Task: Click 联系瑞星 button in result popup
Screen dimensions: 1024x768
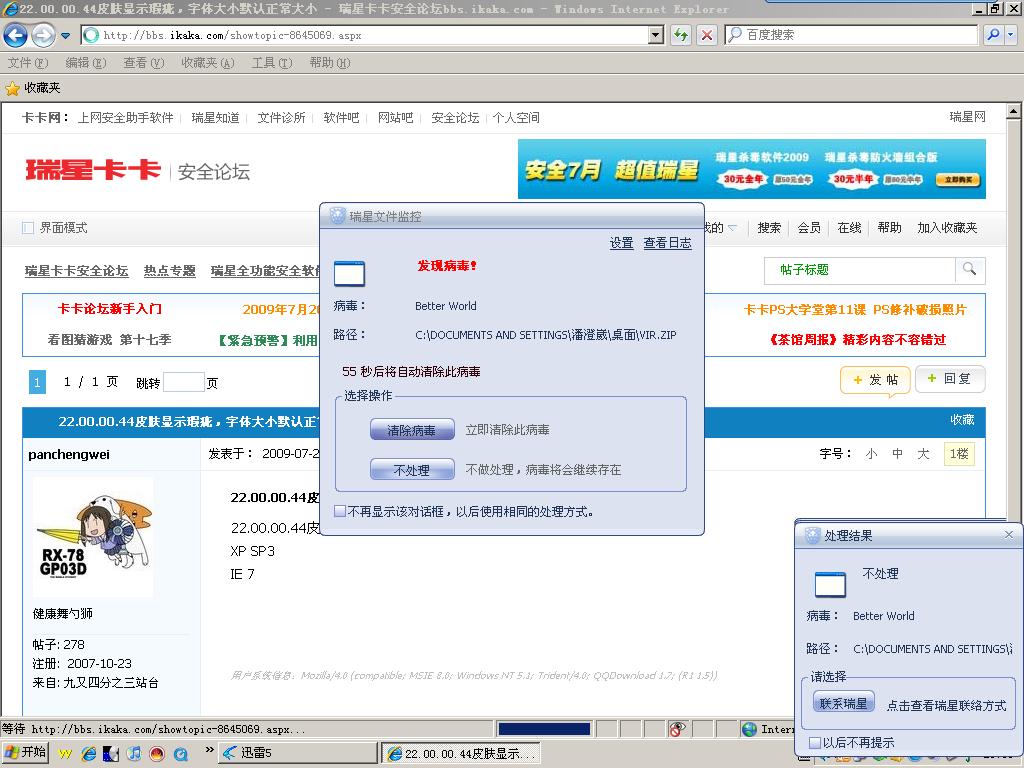Action: (843, 703)
